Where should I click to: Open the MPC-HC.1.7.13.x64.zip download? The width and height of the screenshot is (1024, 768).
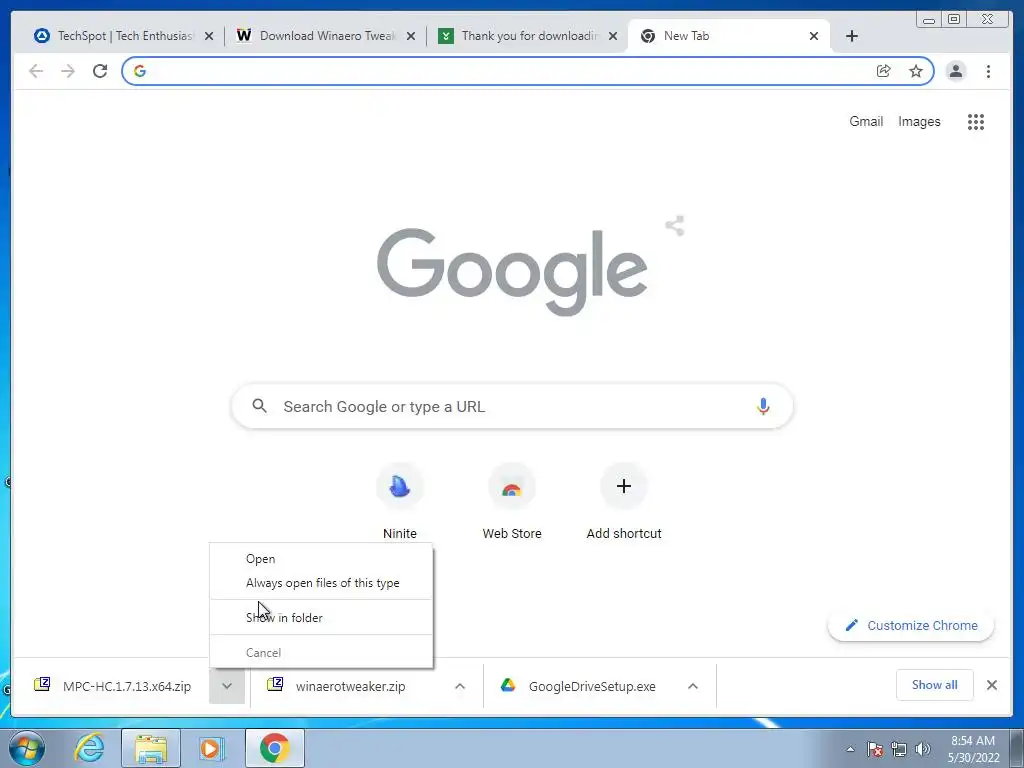[x=112, y=686]
